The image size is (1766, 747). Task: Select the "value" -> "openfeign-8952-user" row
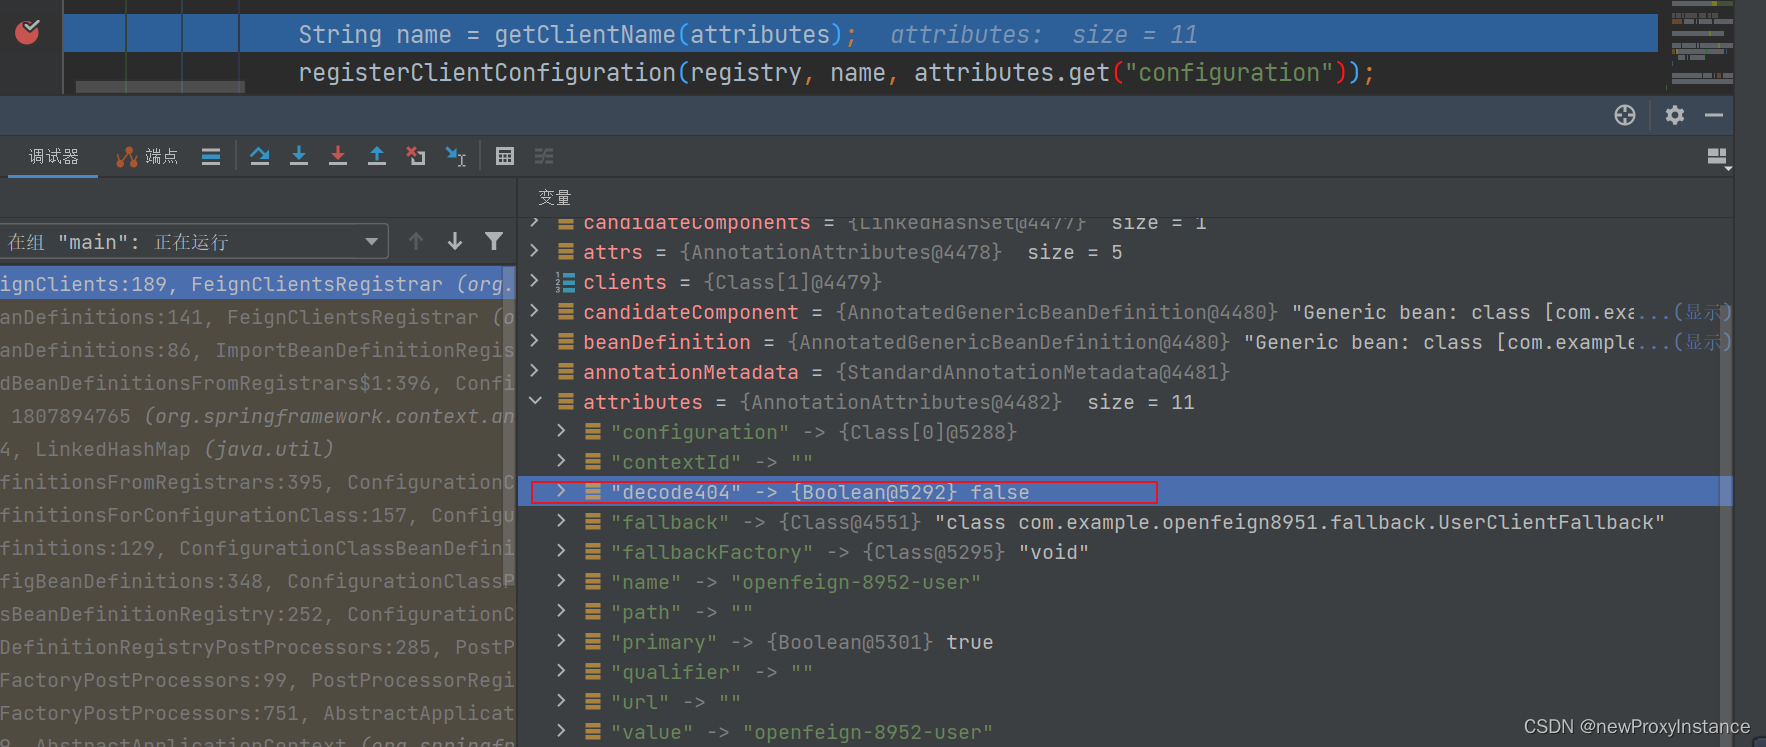(x=1125, y=732)
